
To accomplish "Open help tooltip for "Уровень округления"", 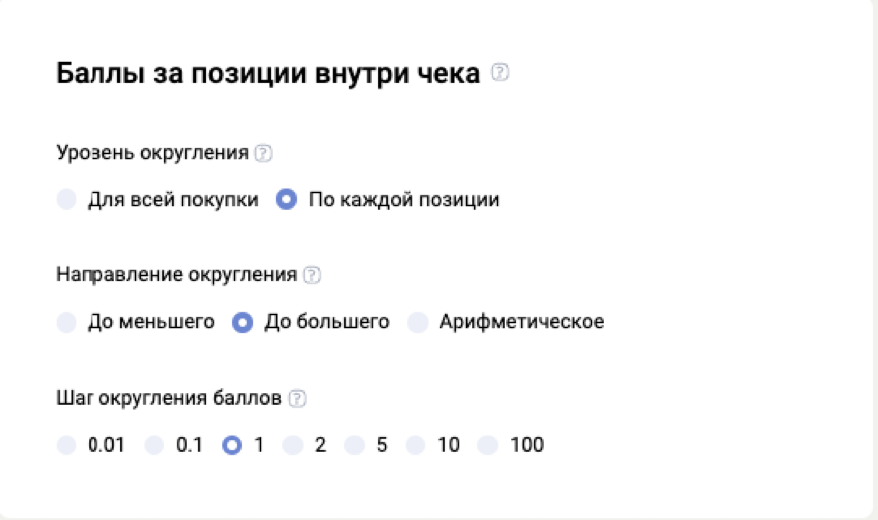I will [x=263, y=153].
